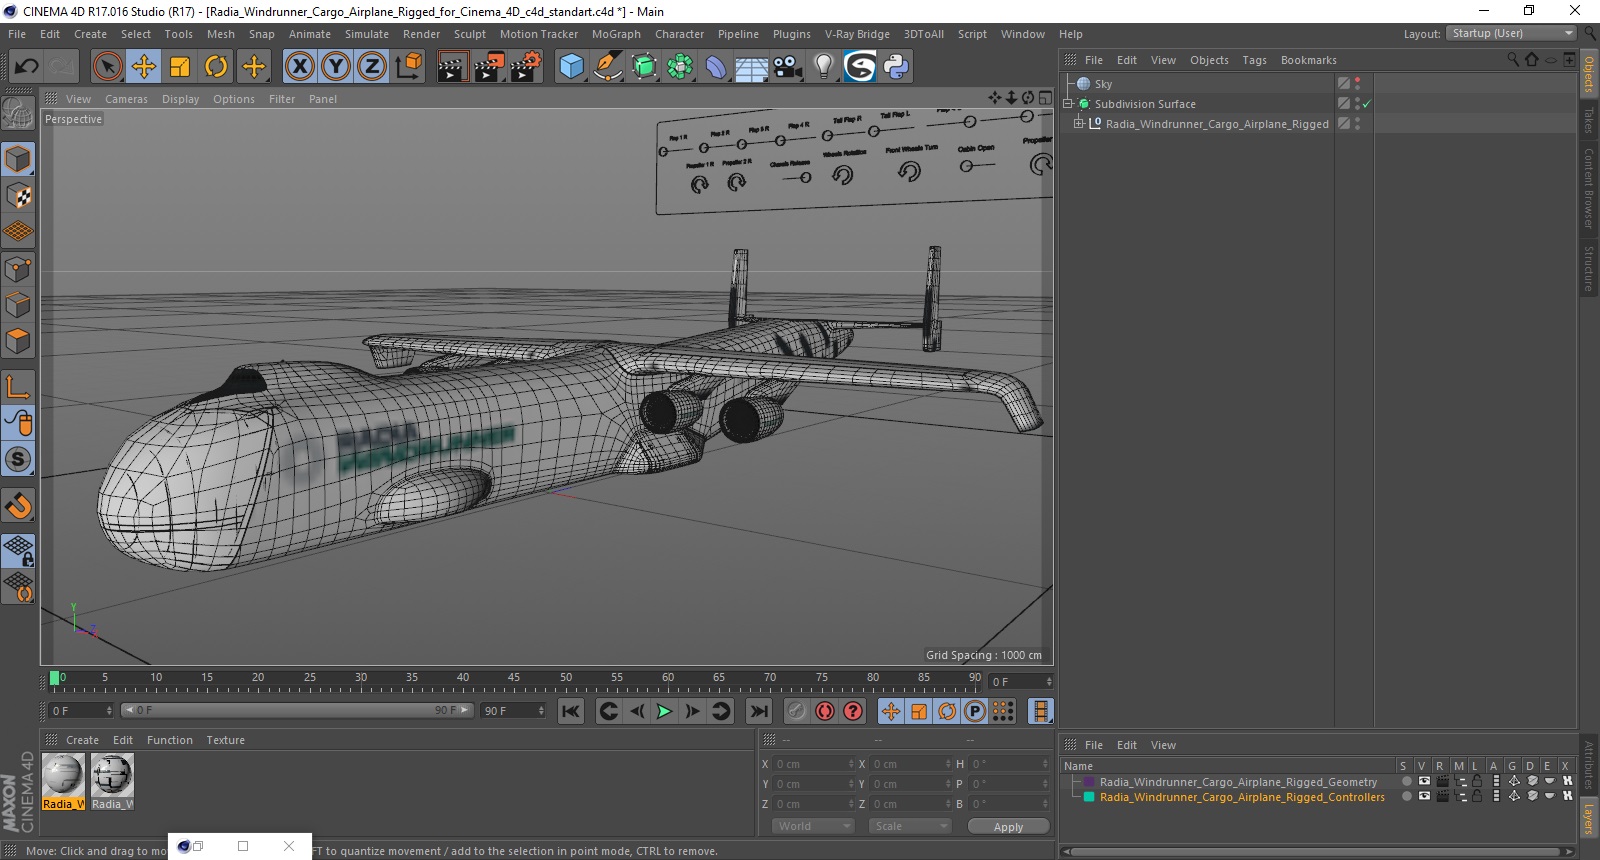Viewport: 1600px width, 860px height.
Task: Add a Light object
Action: pyautogui.click(x=823, y=67)
